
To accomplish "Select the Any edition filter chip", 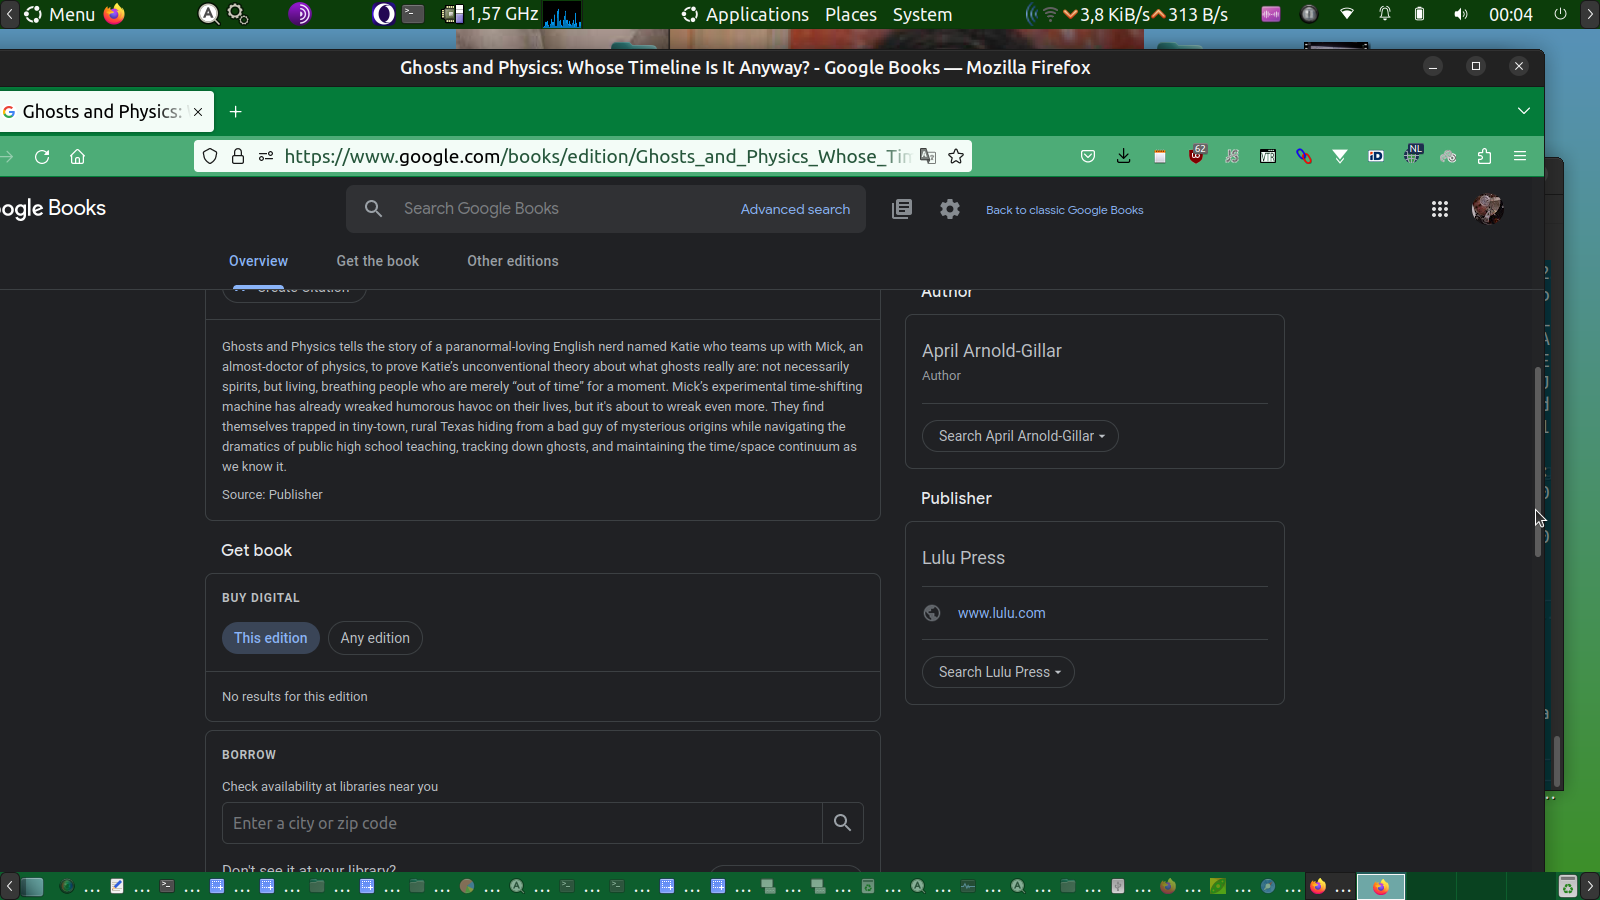I will click(x=375, y=638).
